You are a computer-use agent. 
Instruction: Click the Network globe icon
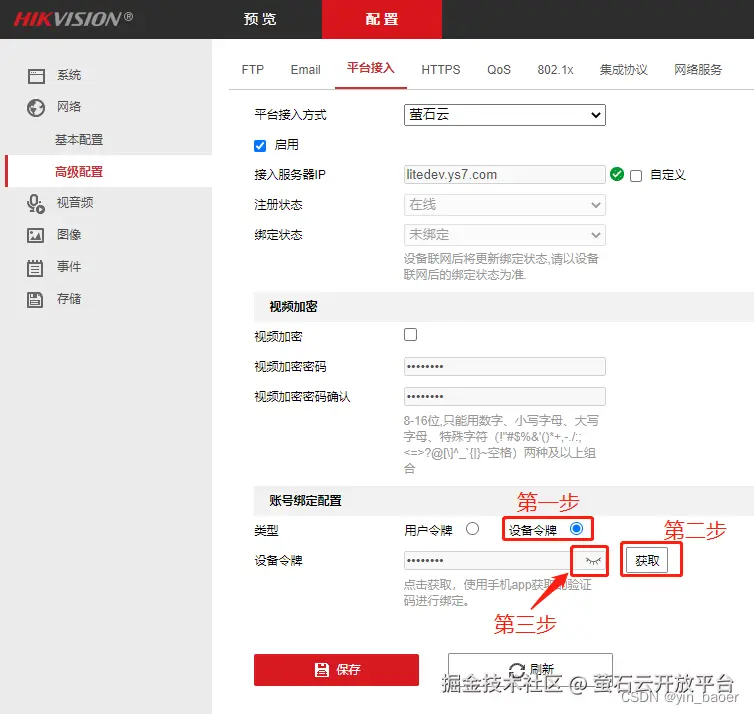tap(36, 108)
